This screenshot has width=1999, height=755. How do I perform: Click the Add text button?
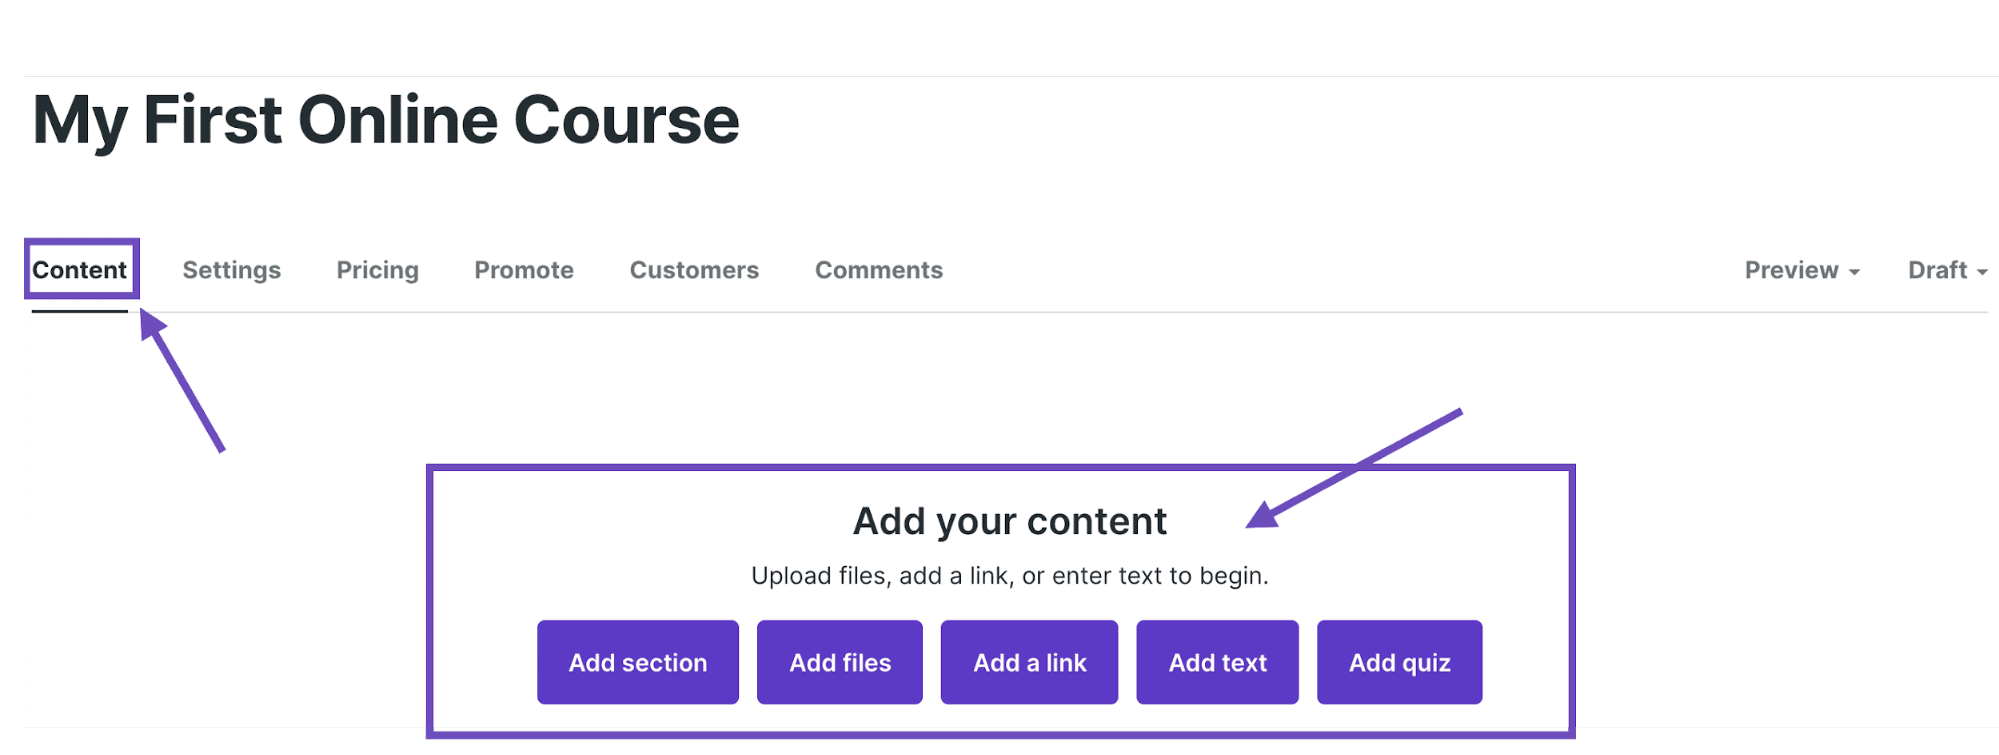coord(1217,661)
